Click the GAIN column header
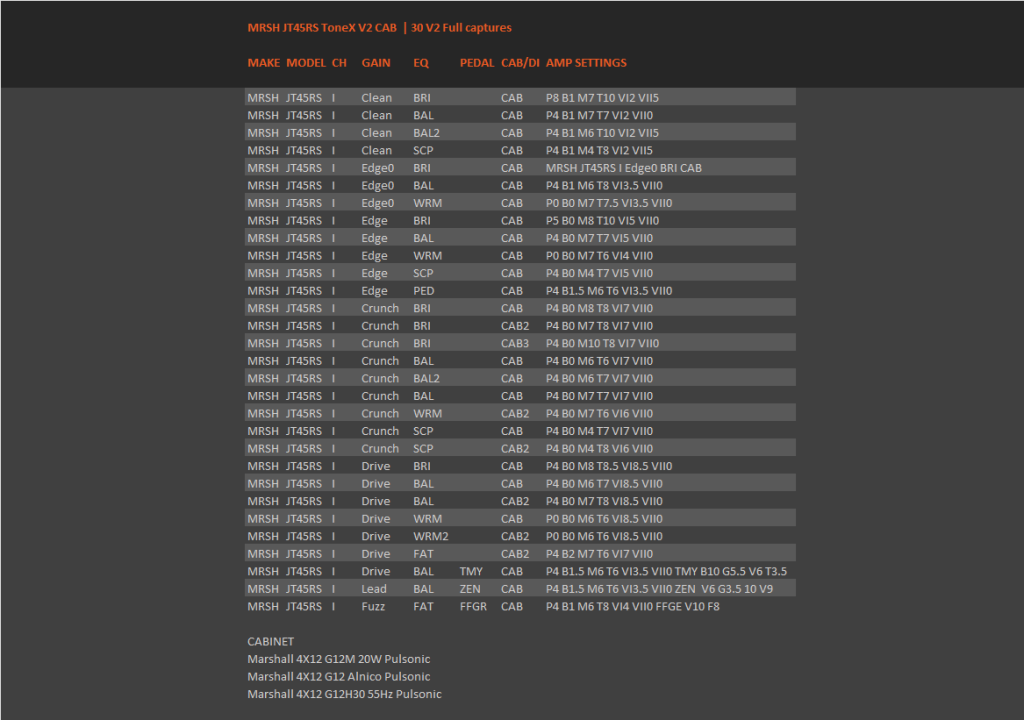 [376, 63]
